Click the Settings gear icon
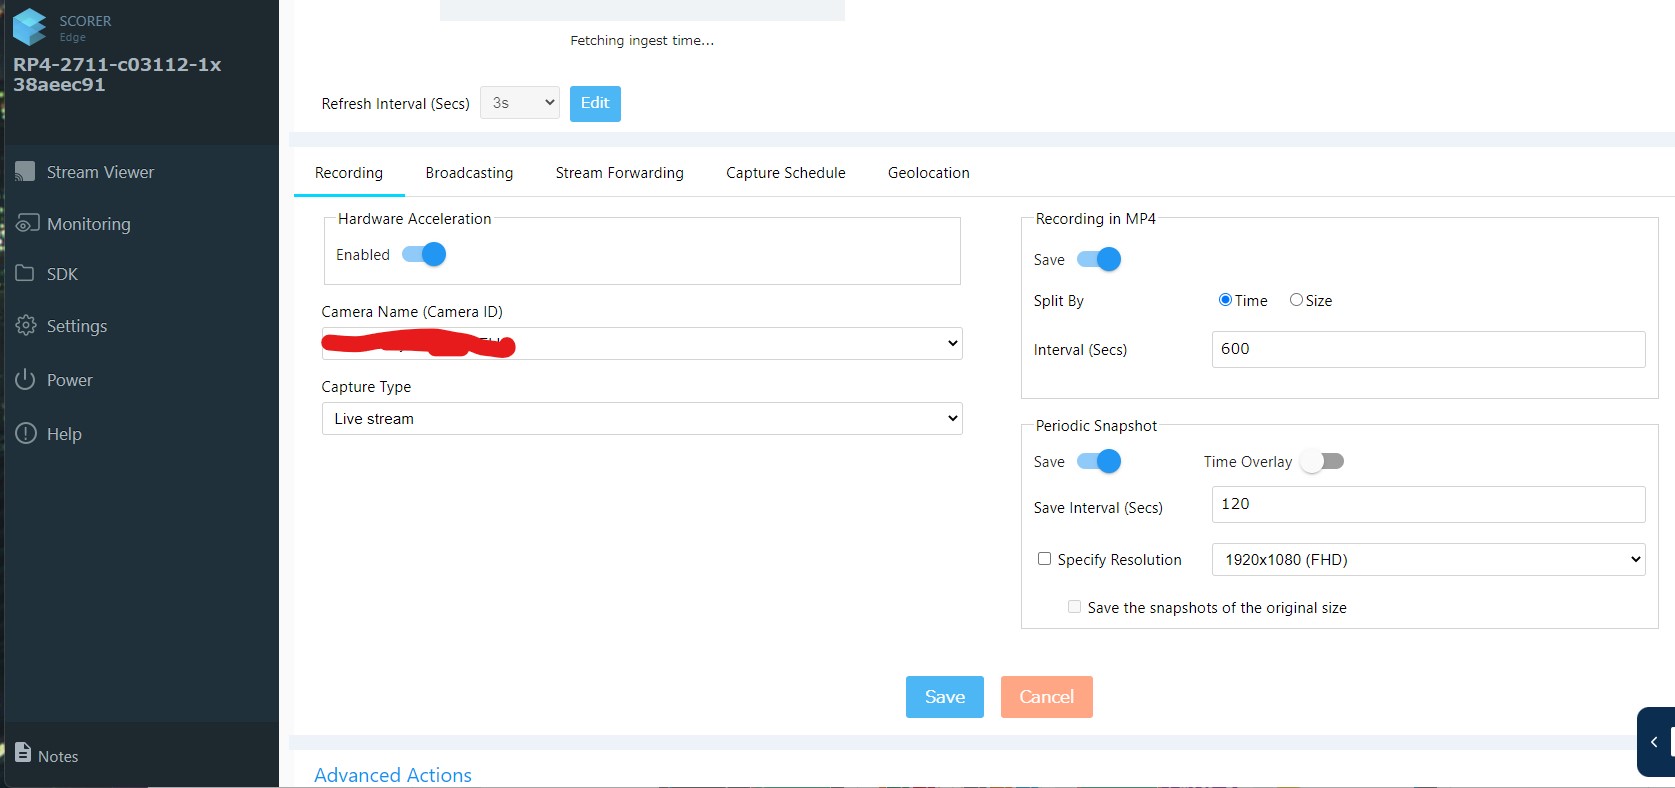Image resolution: width=1675 pixels, height=788 pixels. (x=26, y=326)
